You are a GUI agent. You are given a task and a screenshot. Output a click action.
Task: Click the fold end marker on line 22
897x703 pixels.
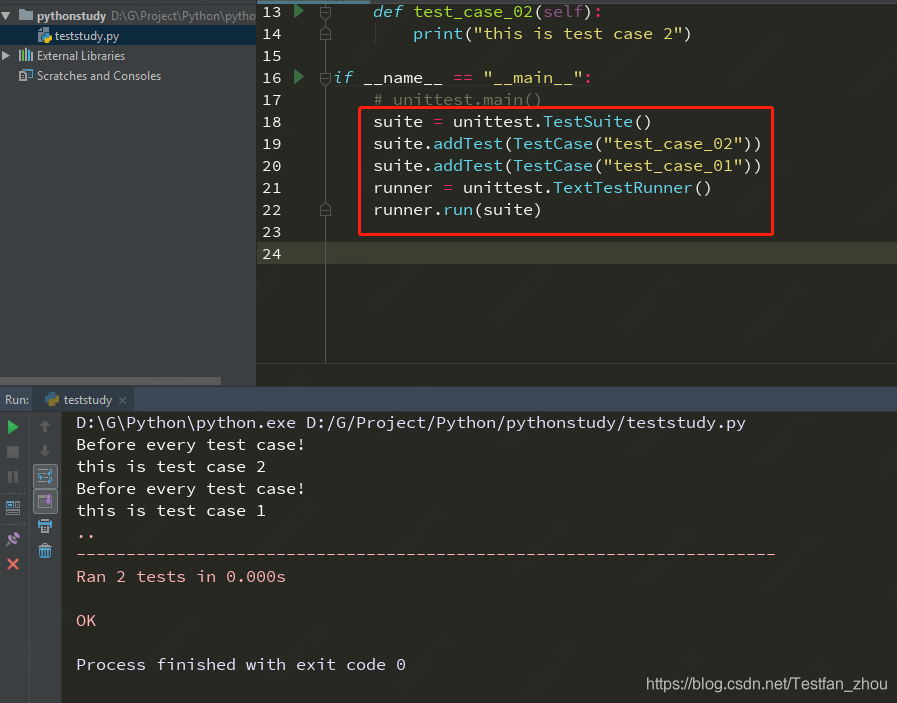[x=326, y=210]
